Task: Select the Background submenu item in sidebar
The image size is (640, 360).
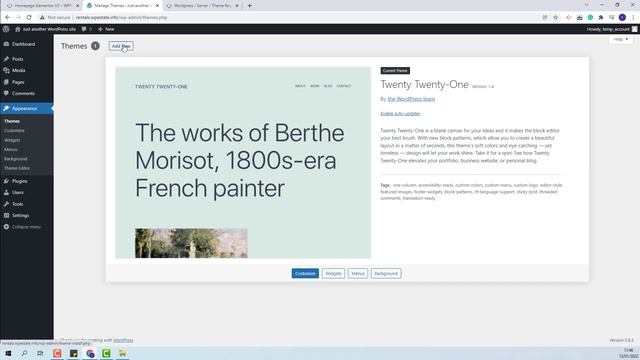Action: tap(16, 159)
